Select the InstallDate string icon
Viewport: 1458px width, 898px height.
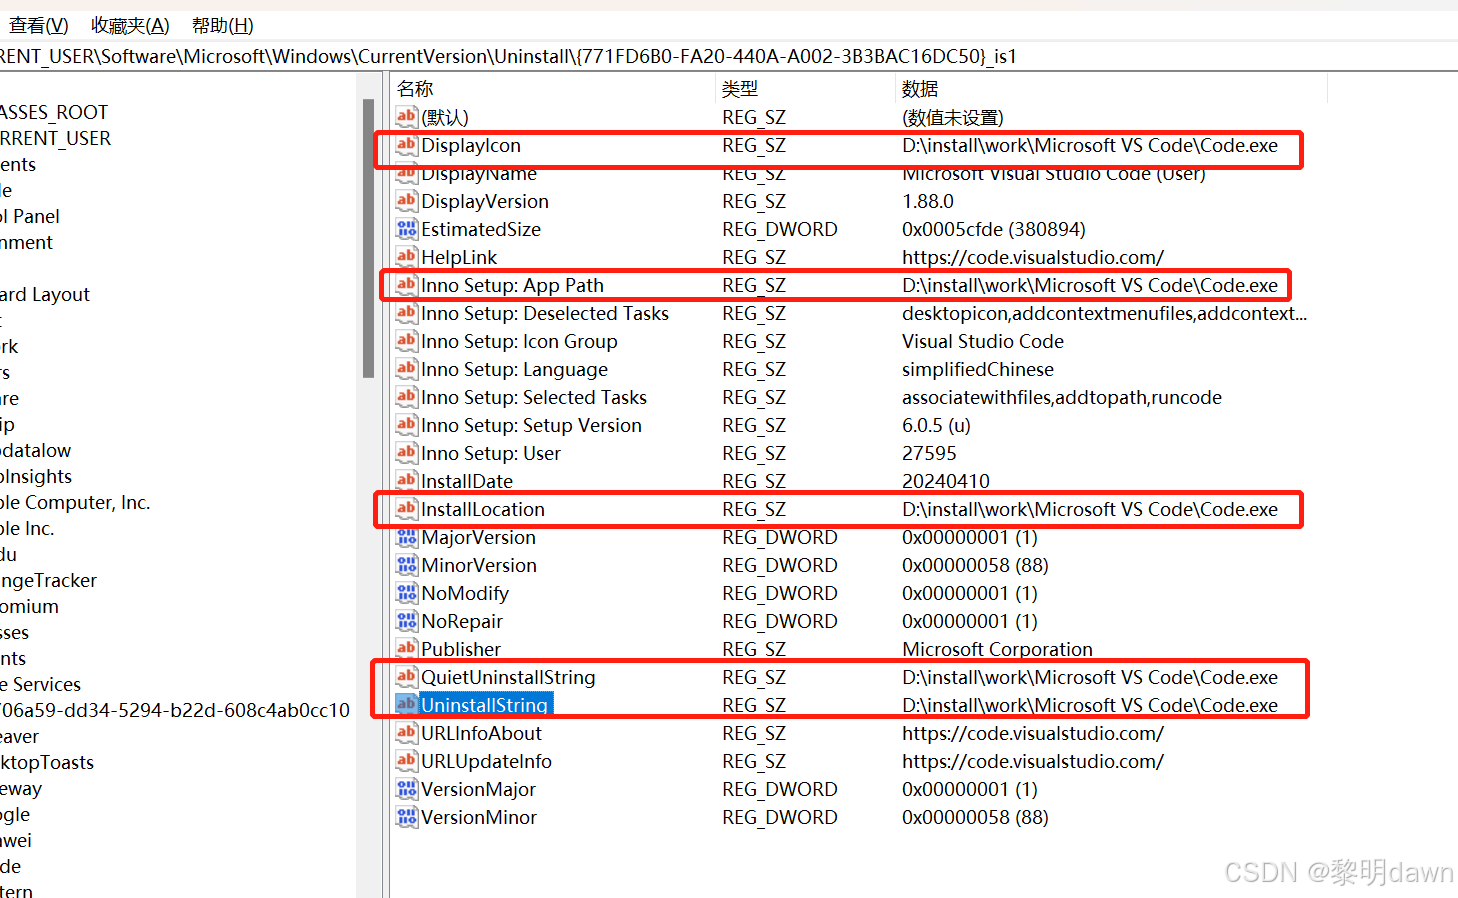pos(406,481)
